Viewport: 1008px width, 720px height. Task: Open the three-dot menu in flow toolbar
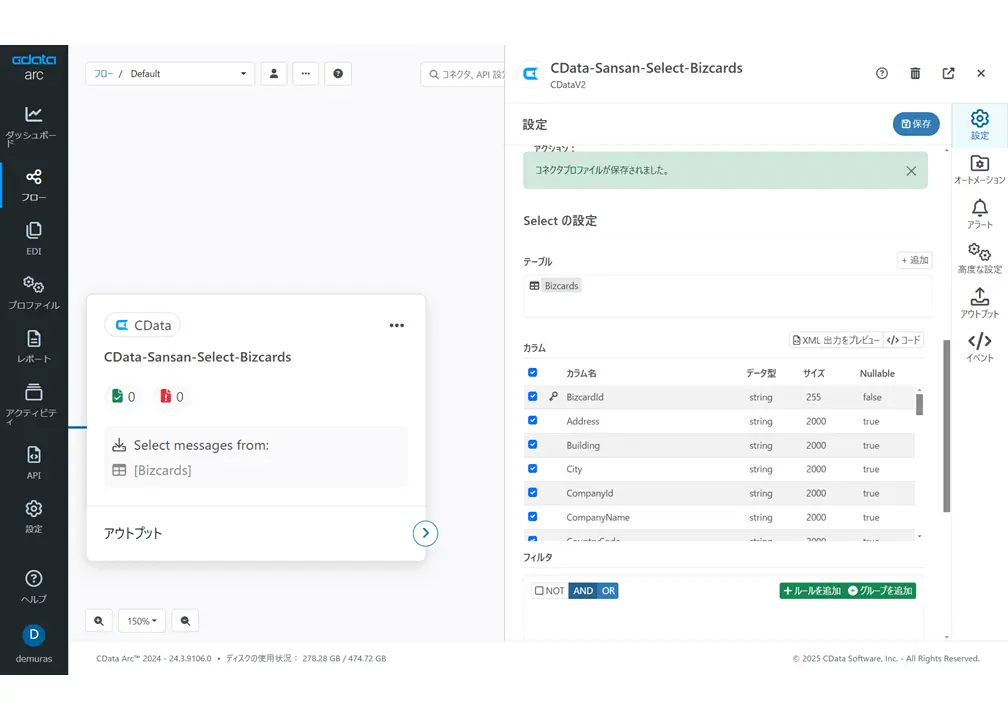click(306, 73)
